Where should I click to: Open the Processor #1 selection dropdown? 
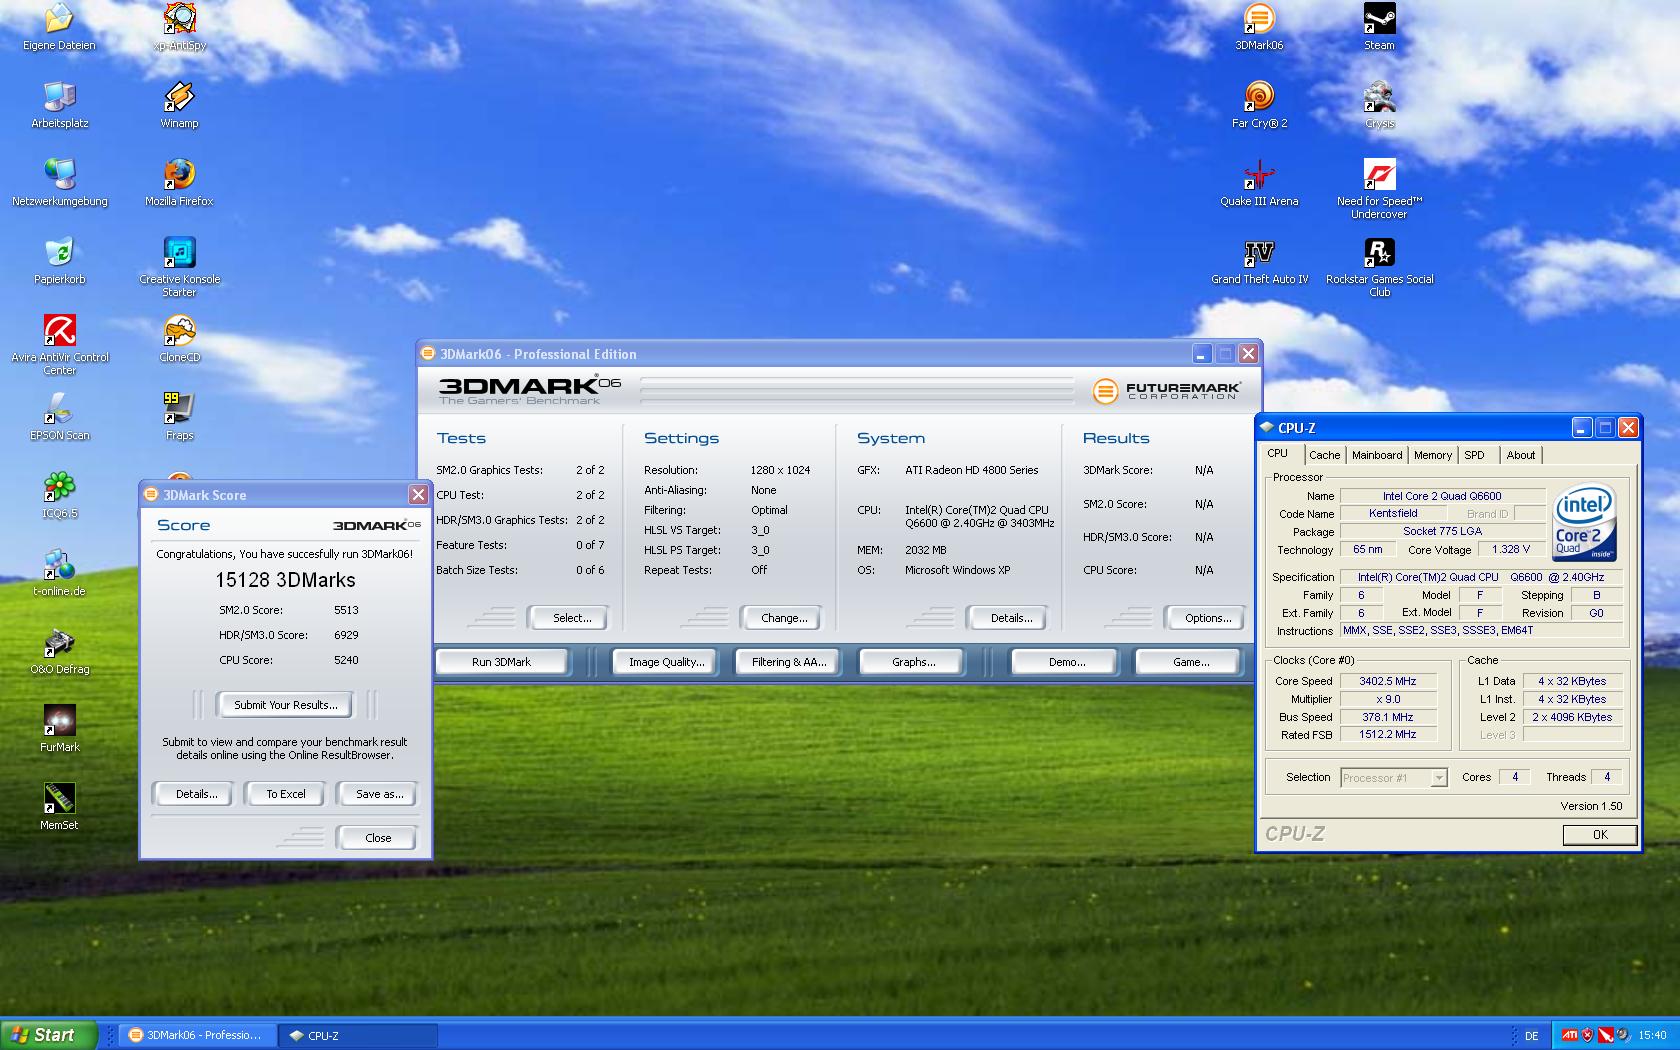tap(1394, 778)
